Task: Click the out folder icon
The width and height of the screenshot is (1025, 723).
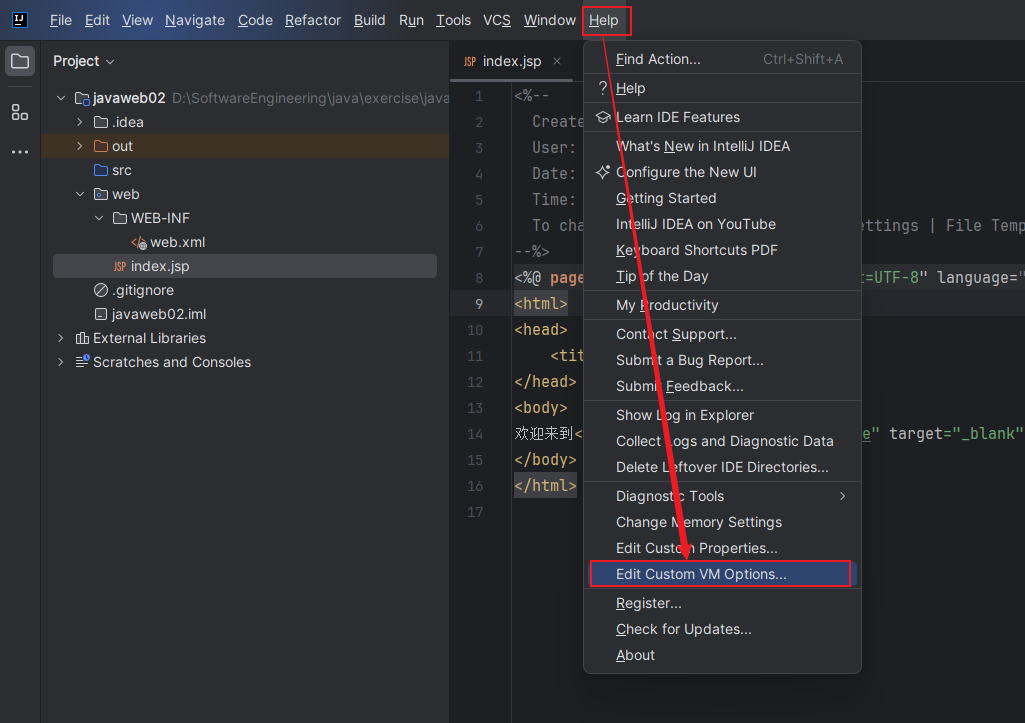Action: 101,146
